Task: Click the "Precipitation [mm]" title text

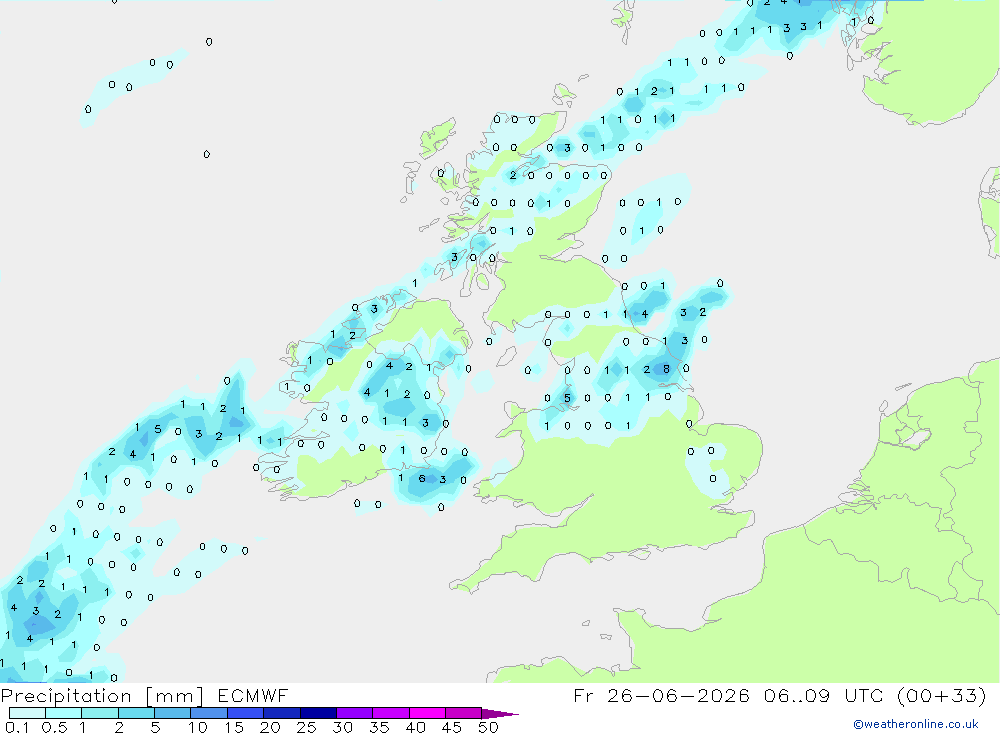Action: coord(103,696)
